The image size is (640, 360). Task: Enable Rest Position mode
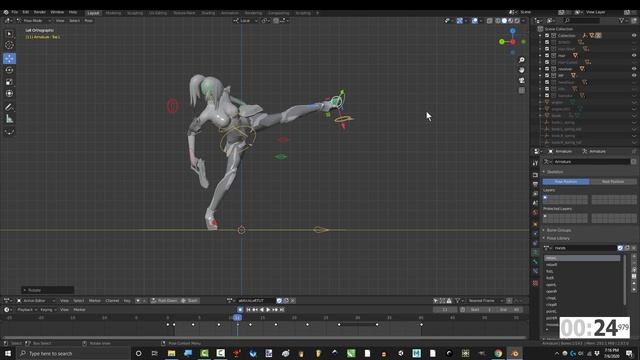tap(613, 182)
